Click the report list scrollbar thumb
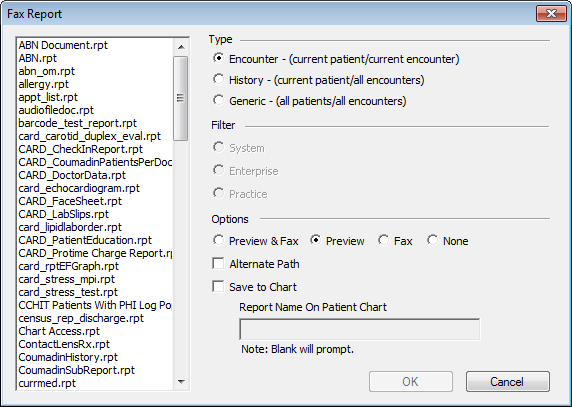The height and width of the screenshot is (407, 572). pyautogui.click(x=181, y=98)
